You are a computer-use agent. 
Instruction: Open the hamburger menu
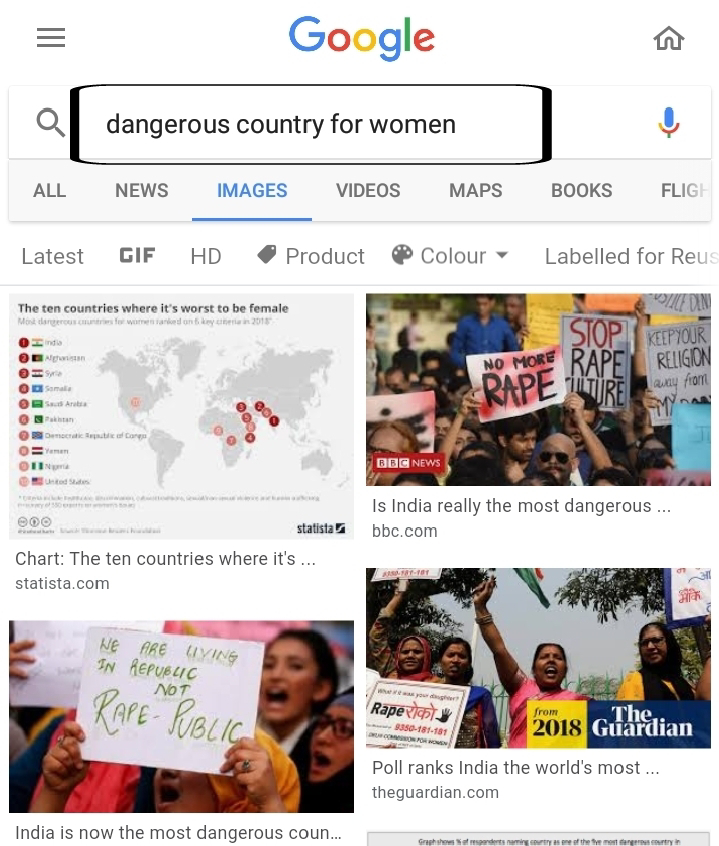tap(51, 38)
